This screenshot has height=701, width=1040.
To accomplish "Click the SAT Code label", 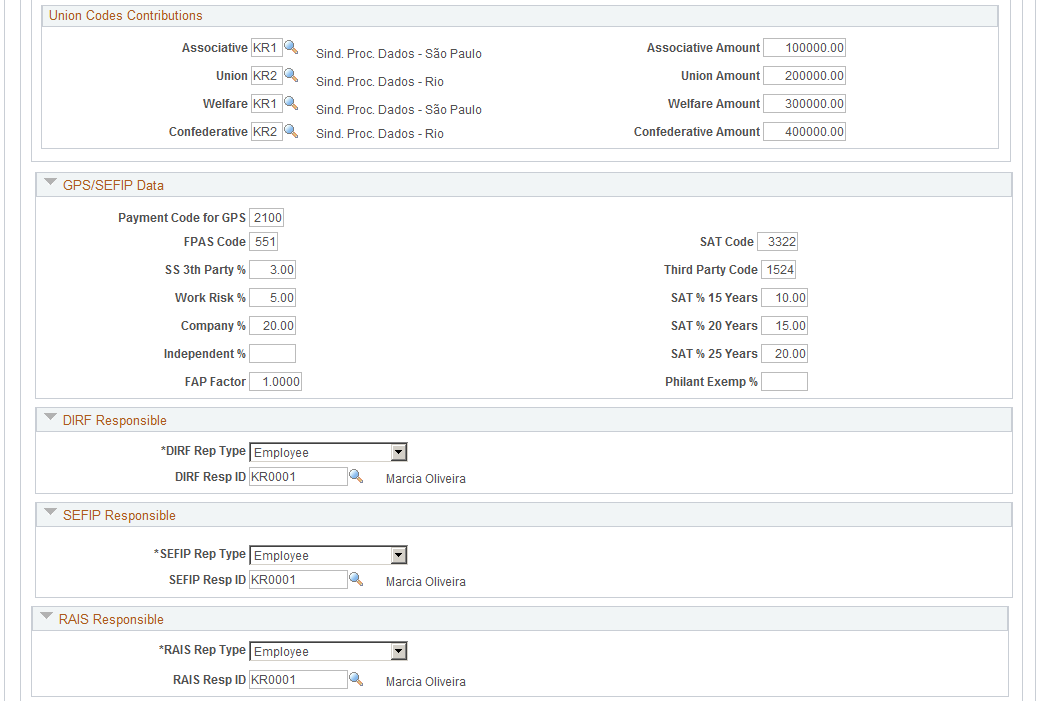I will [726, 241].
